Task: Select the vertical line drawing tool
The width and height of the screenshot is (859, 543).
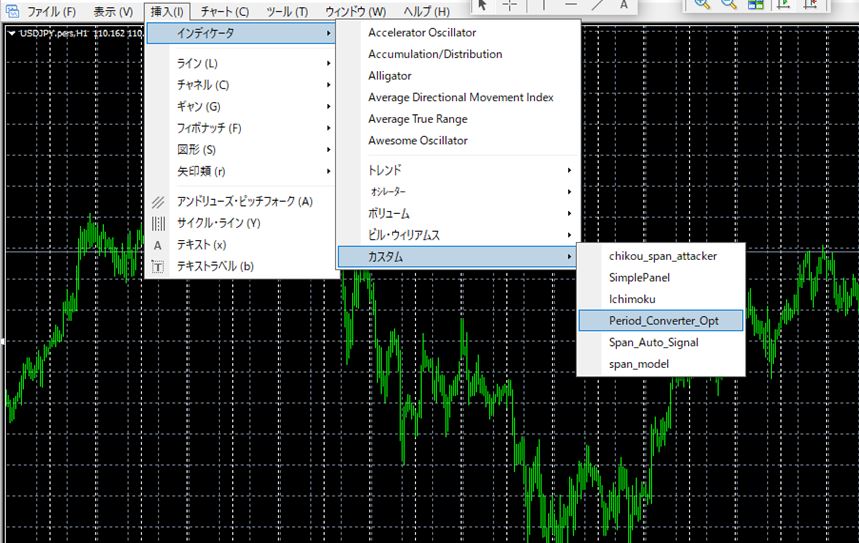Action: point(543,4)
